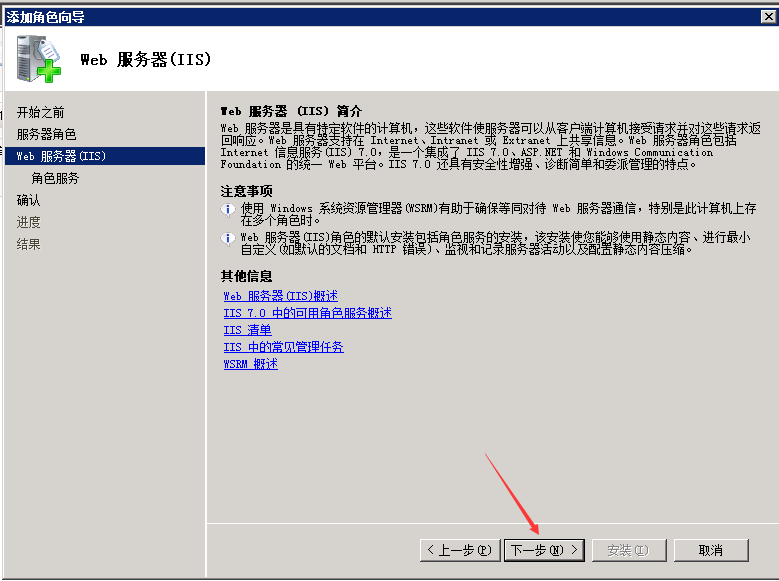Cancel the wizard with 取消
The image size is (779, 581).
pos(711,550)
